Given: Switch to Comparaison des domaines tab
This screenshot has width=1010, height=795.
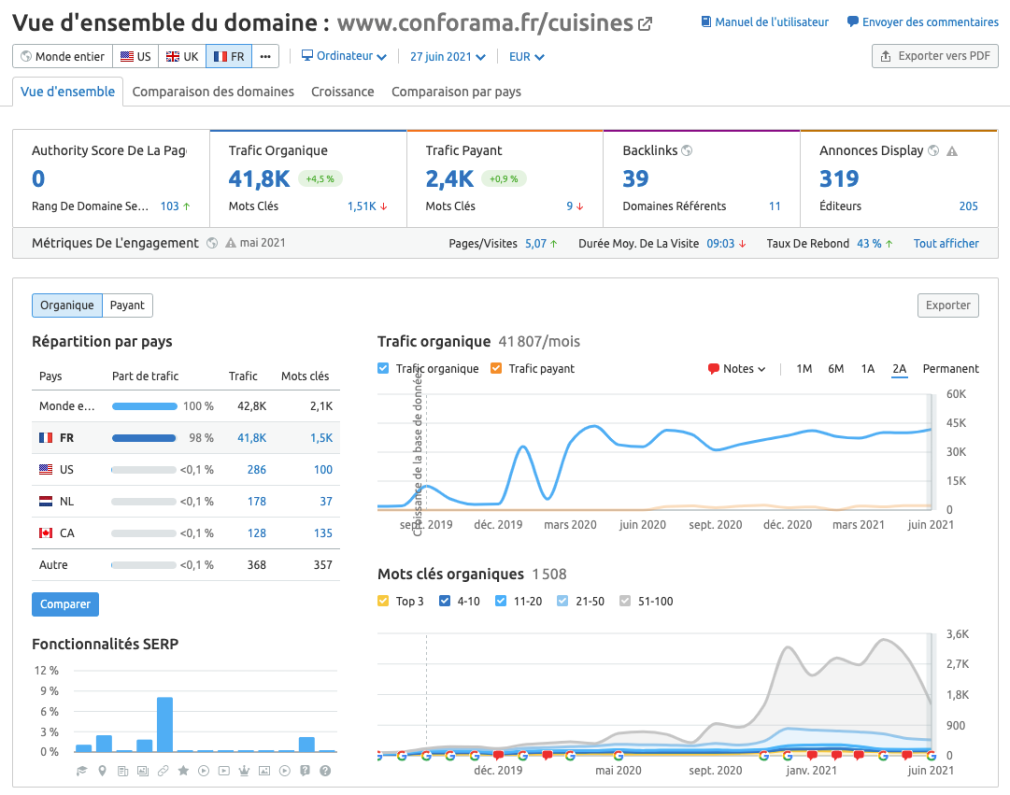Looking at the screenshot, I should click(x=213, y=91).
